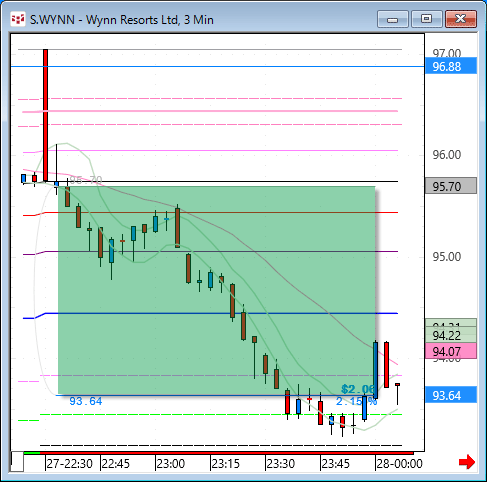Select the tall blue candle at 28-00:00
Screen dimensions: 487x482
375,370
